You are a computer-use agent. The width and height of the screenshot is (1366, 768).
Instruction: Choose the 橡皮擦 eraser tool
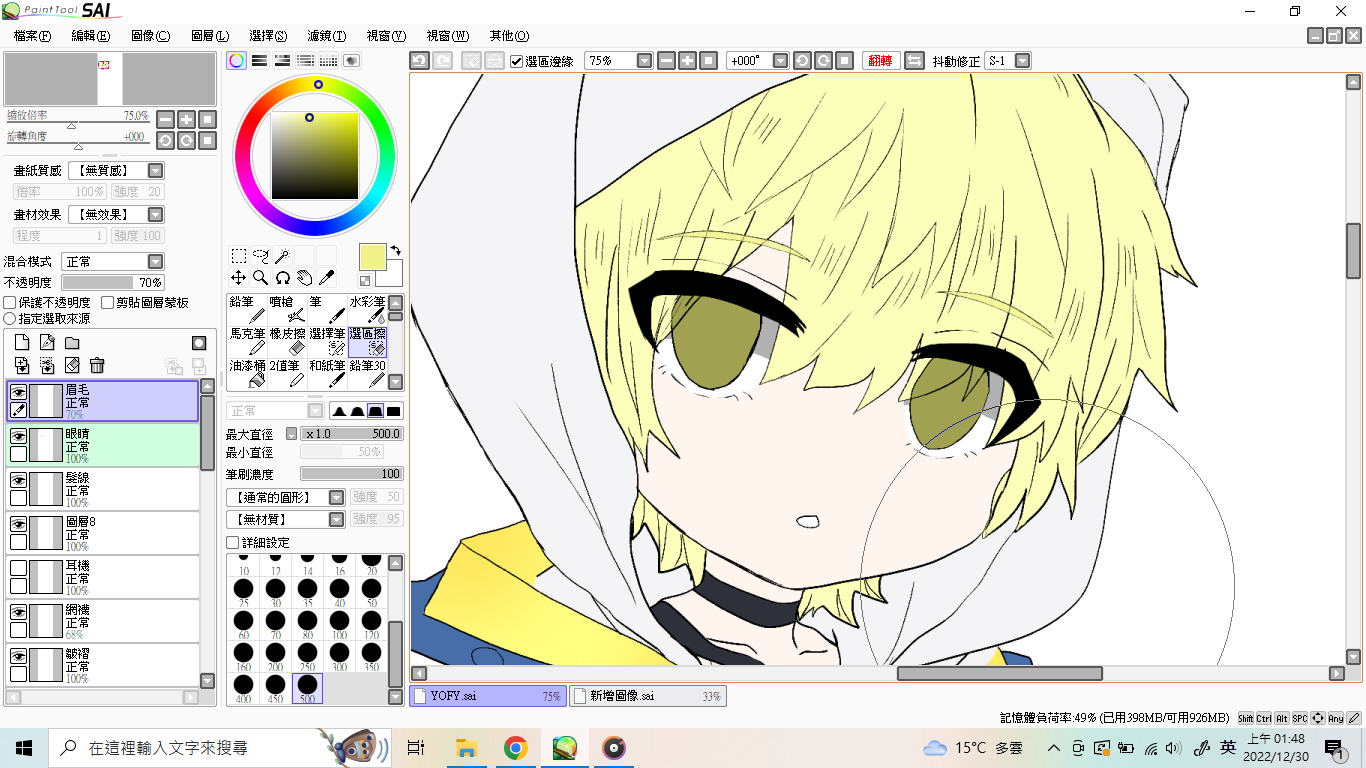point(287,342)
